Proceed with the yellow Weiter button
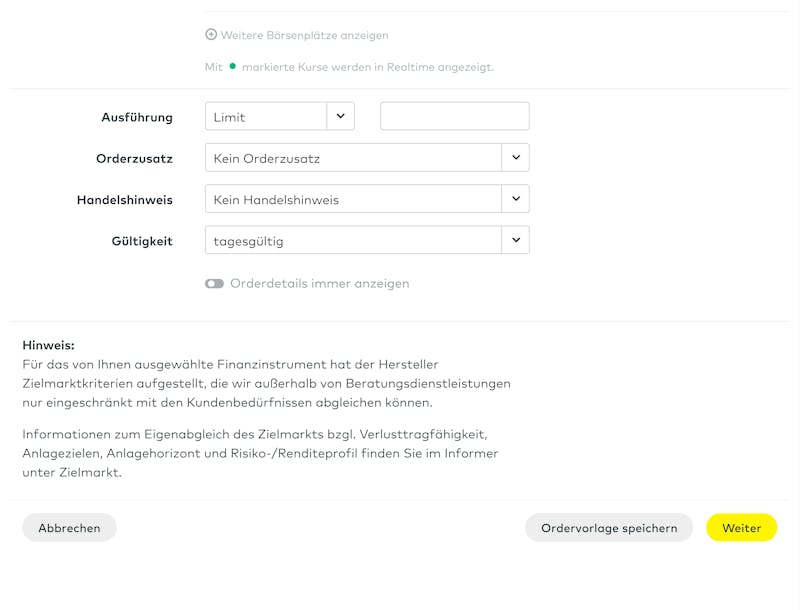This screenshot has height=610, width=800. 741,528
